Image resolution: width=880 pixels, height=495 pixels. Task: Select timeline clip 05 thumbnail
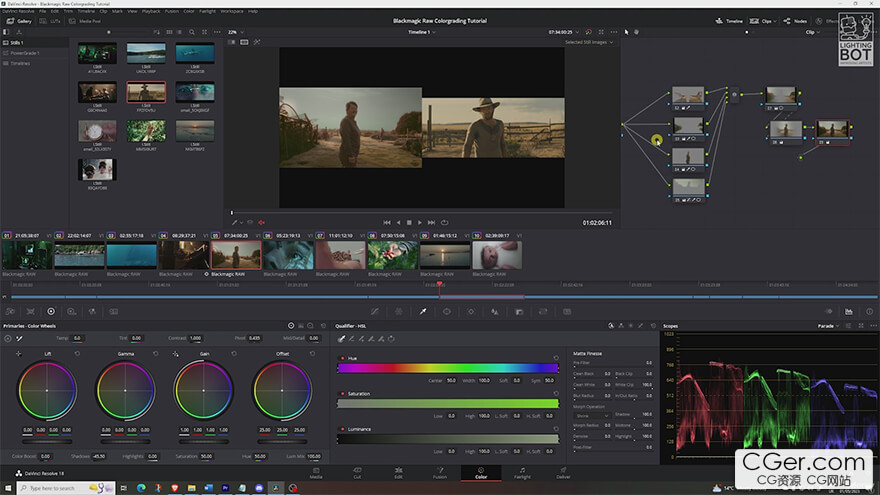click(x=236, y=255)
